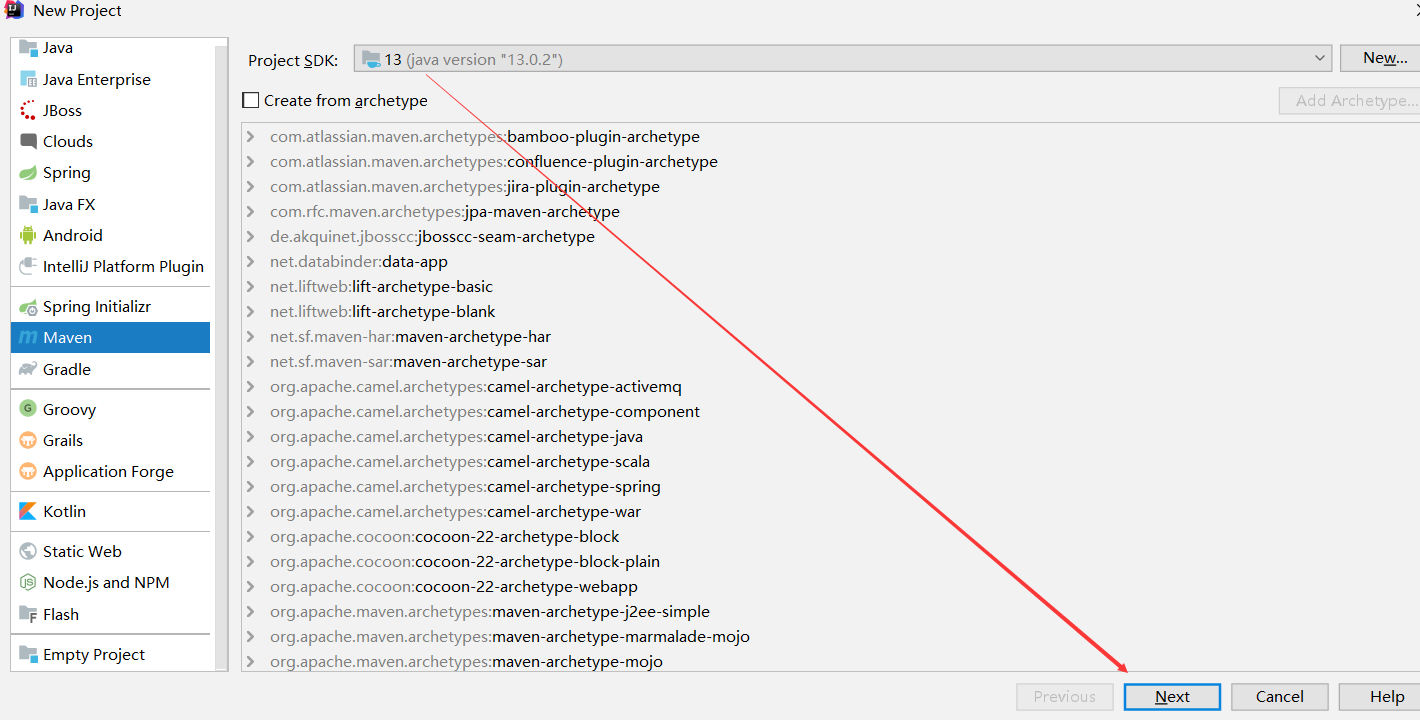Select maven-archetype-har entry

[x=410, y=337]
